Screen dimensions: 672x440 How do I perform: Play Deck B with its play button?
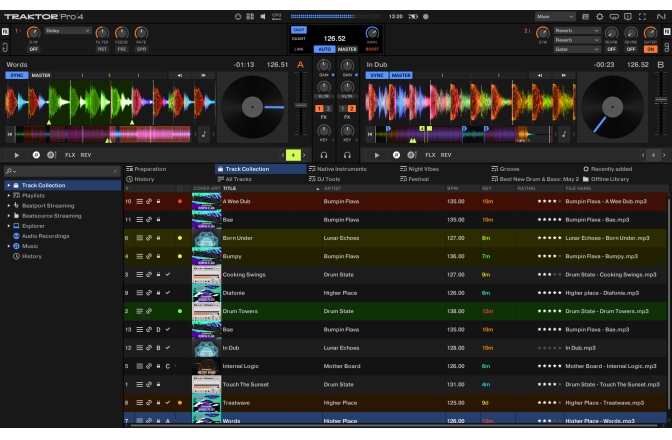[x=377, y=155]
